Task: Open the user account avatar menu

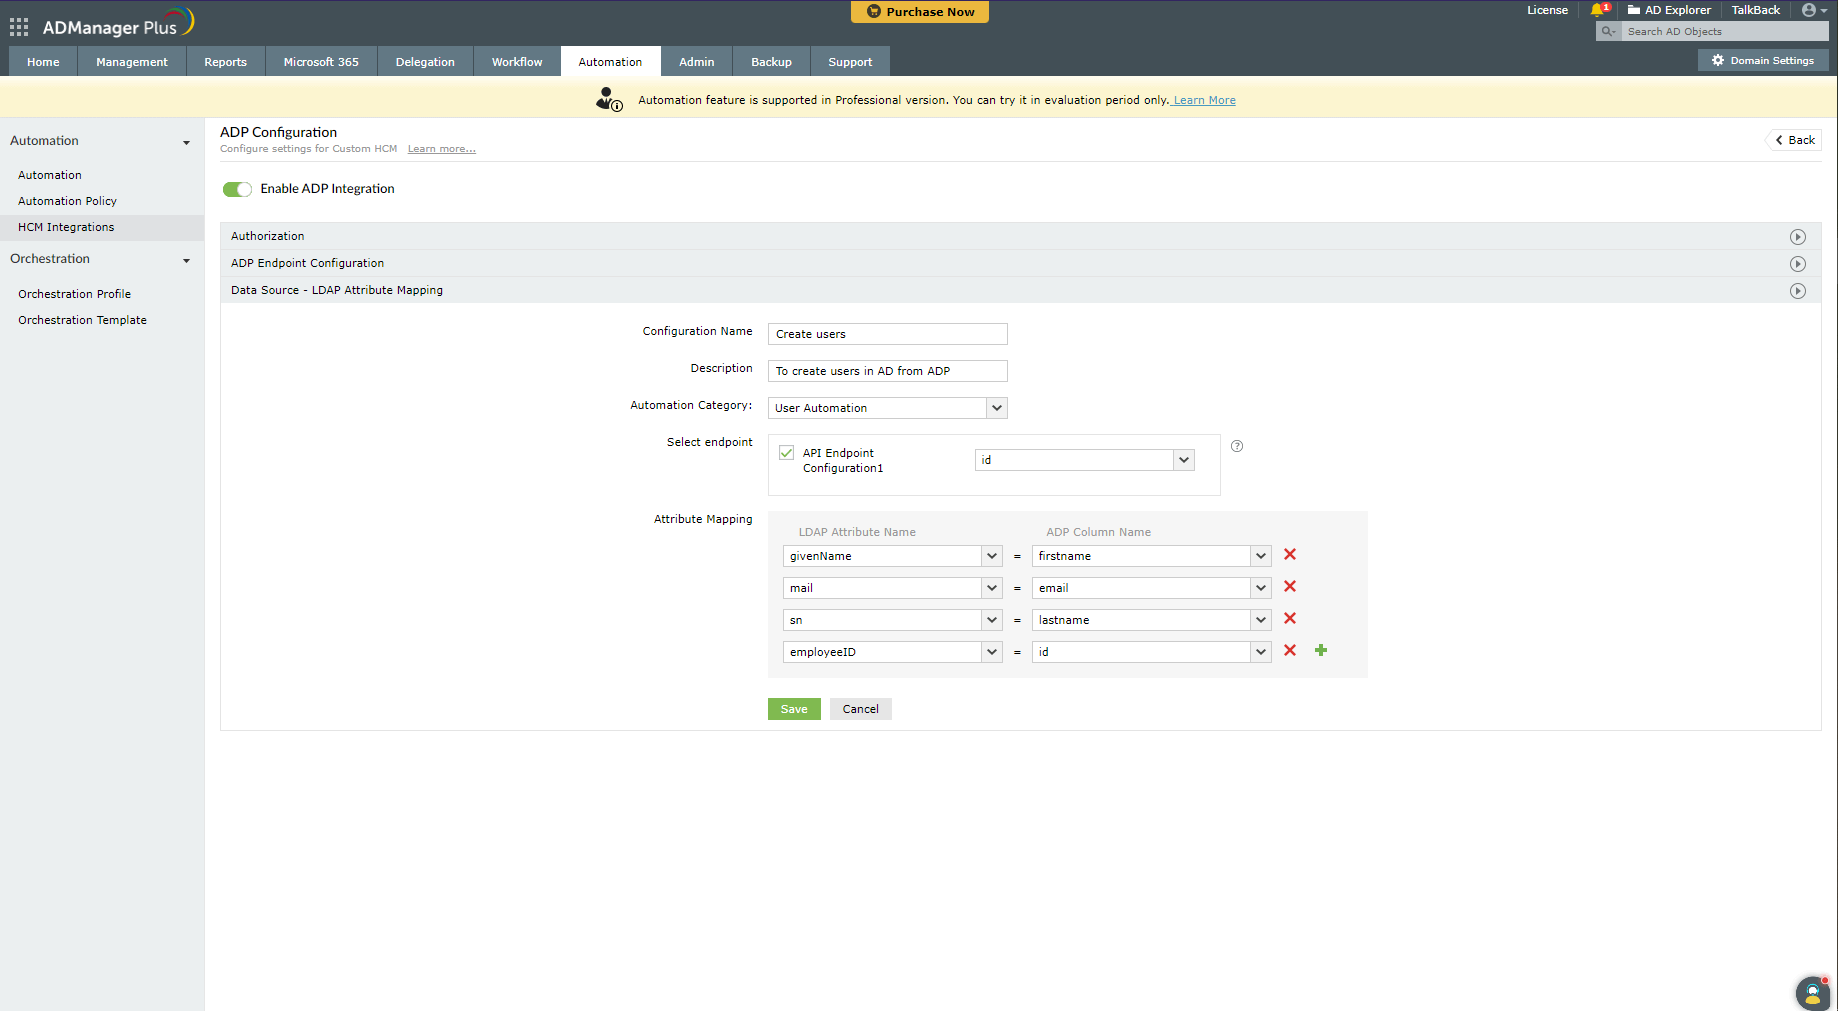Action: click(1813, 10)
